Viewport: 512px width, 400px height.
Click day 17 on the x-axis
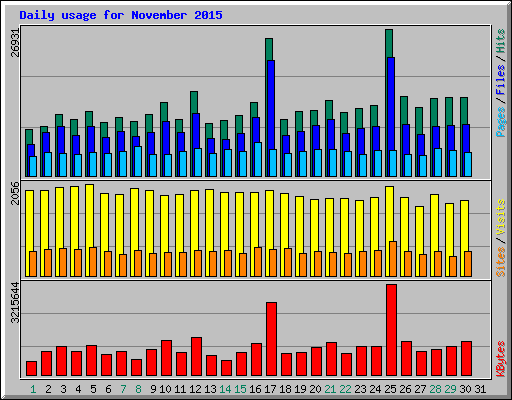click(x=270, y=389)
